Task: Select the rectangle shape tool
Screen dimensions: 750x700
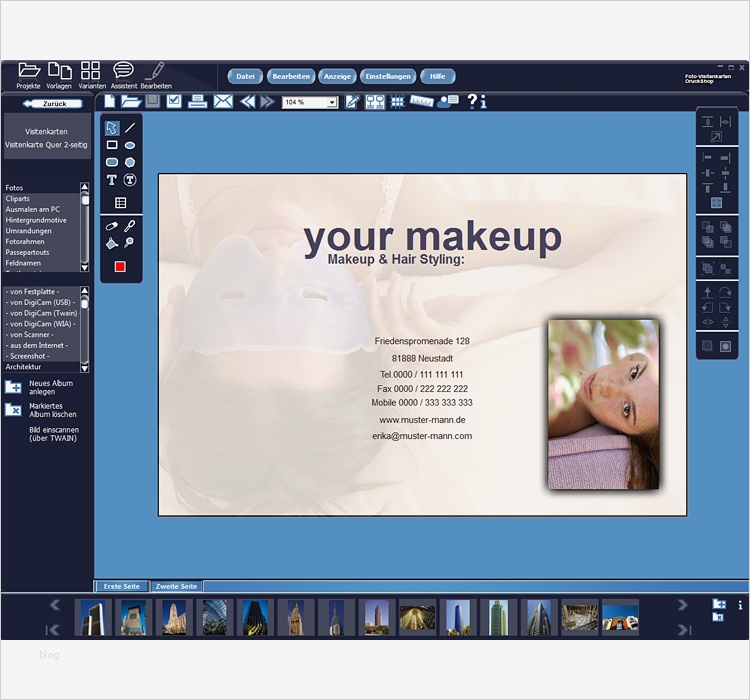Action: coord(112,145)
